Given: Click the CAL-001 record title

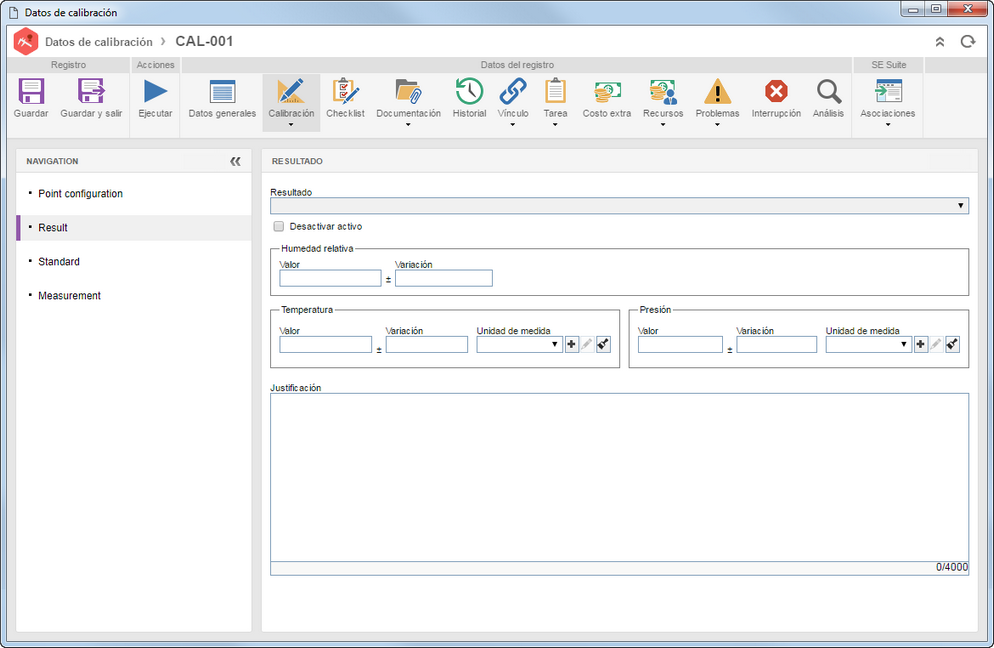Looking at the screenshot, I should 204,41.
